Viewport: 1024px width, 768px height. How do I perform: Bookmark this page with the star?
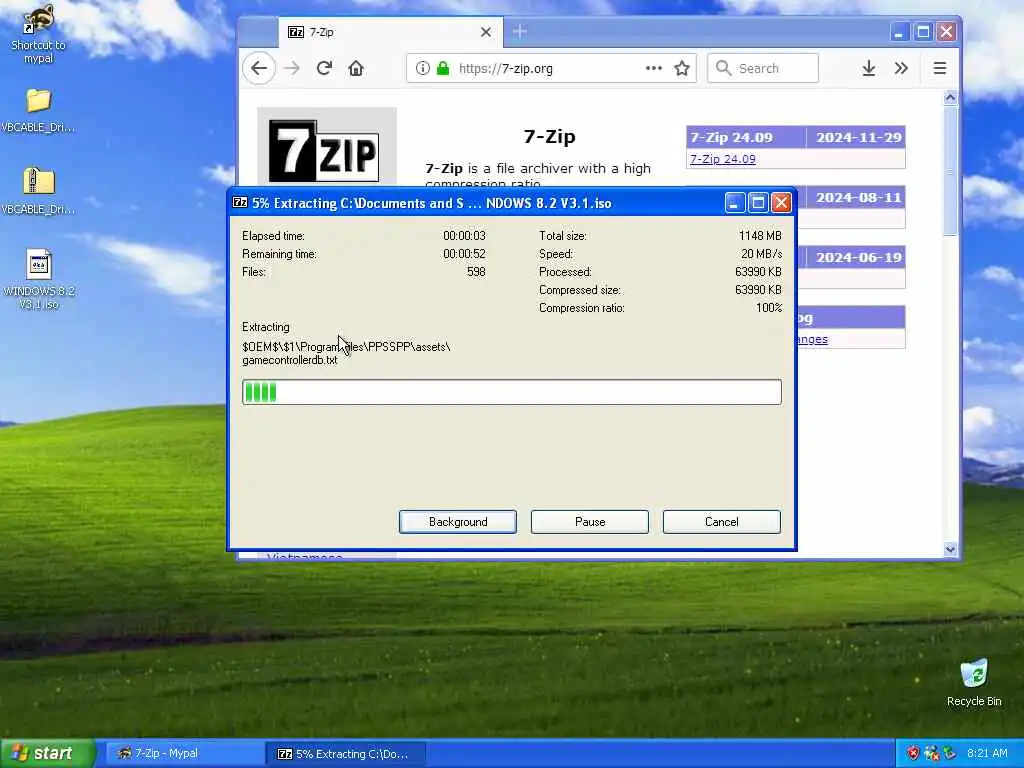(682, 68)
